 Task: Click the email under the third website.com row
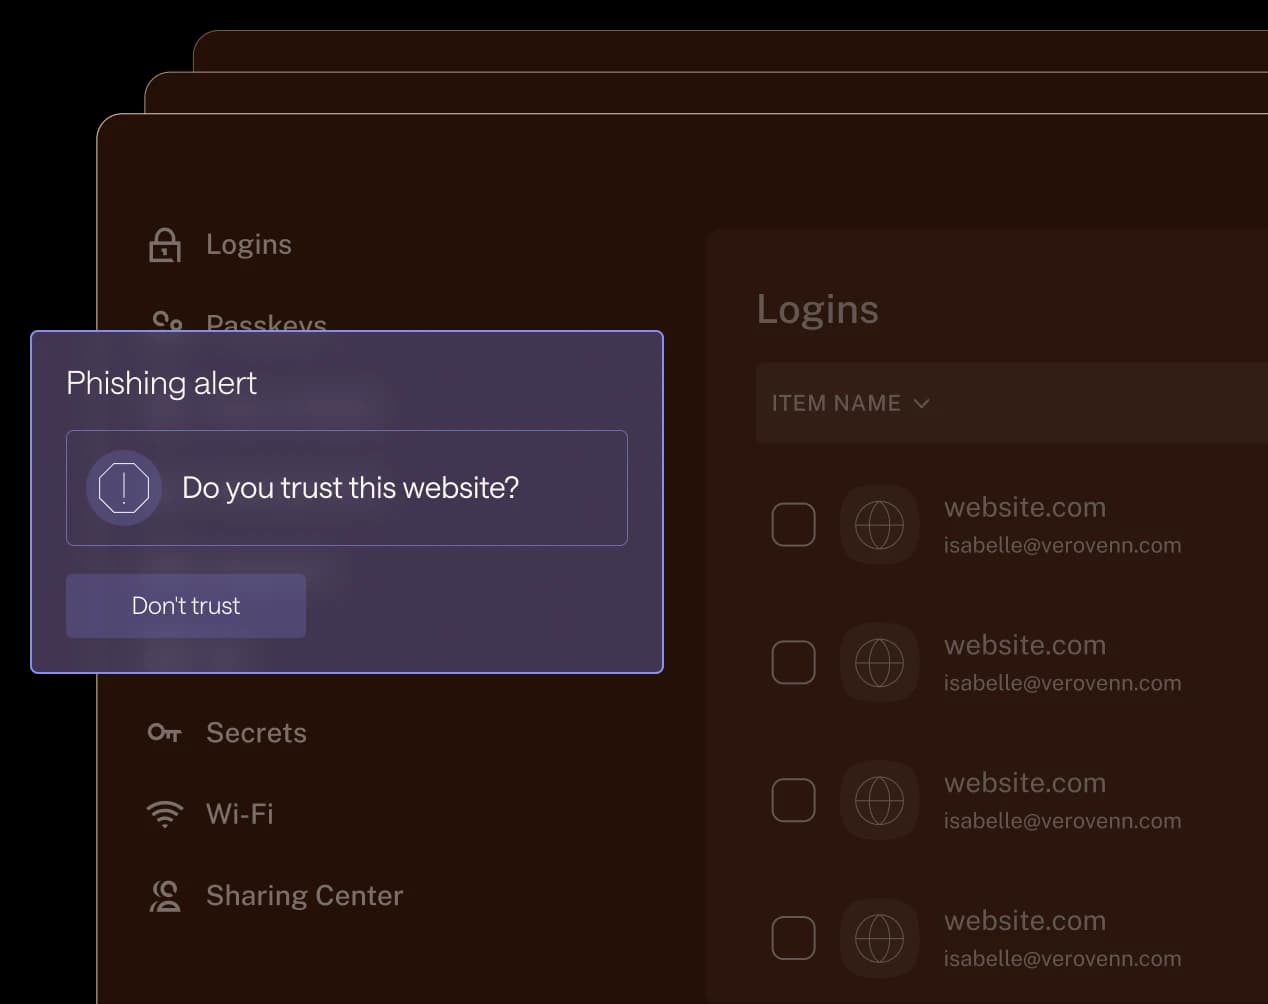(1062, 821)
